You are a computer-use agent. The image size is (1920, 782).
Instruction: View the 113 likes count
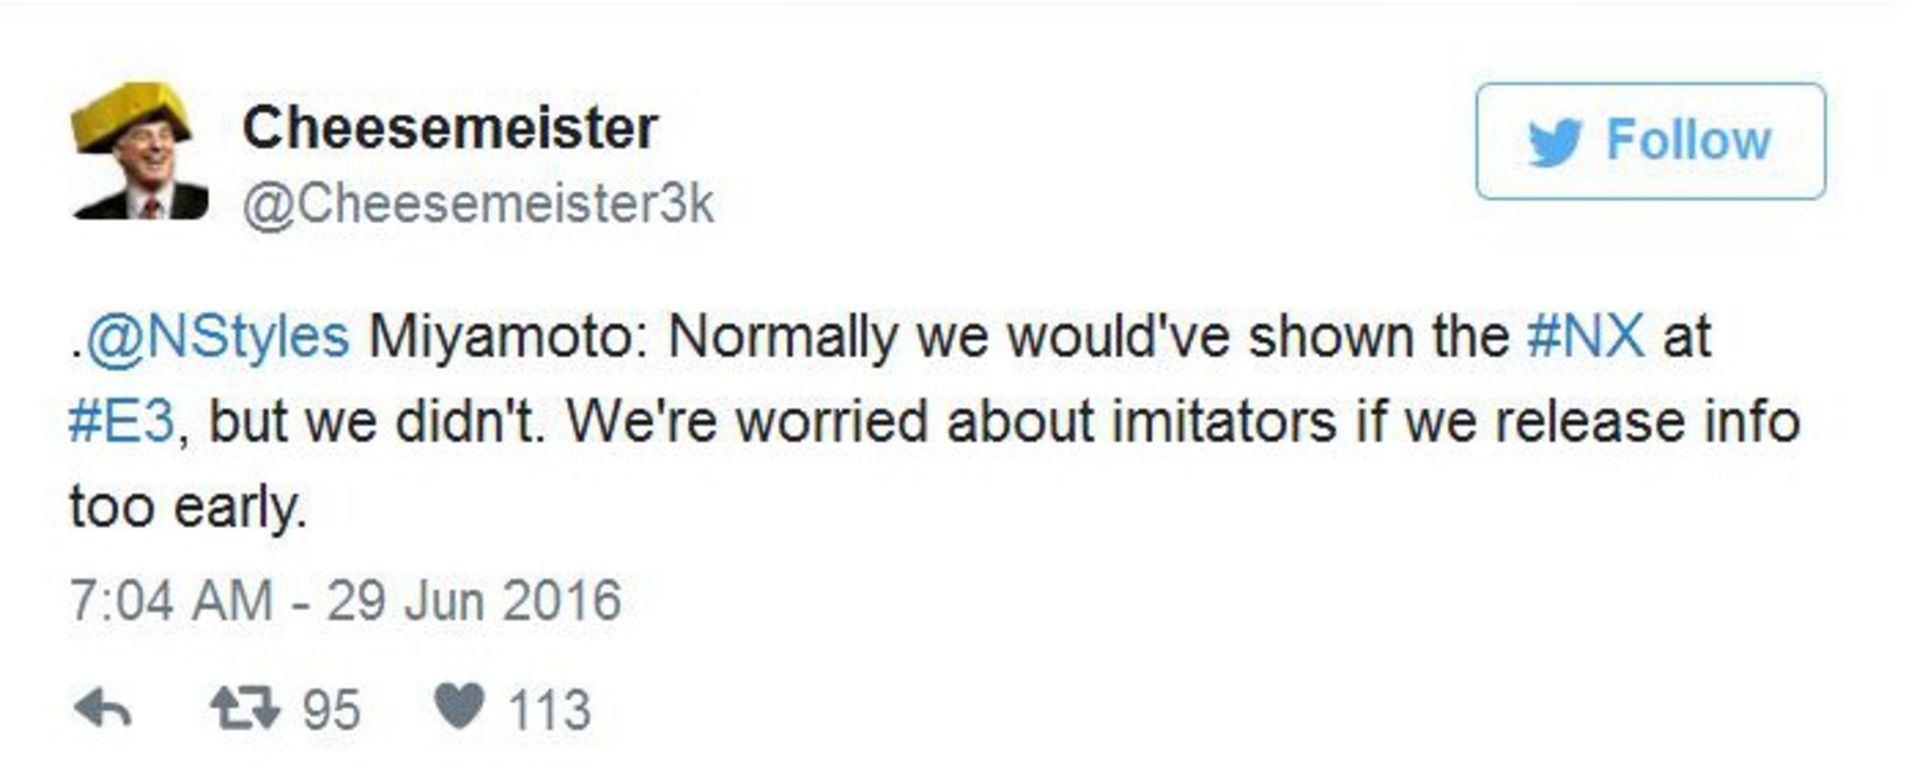(x=550, y=710)
